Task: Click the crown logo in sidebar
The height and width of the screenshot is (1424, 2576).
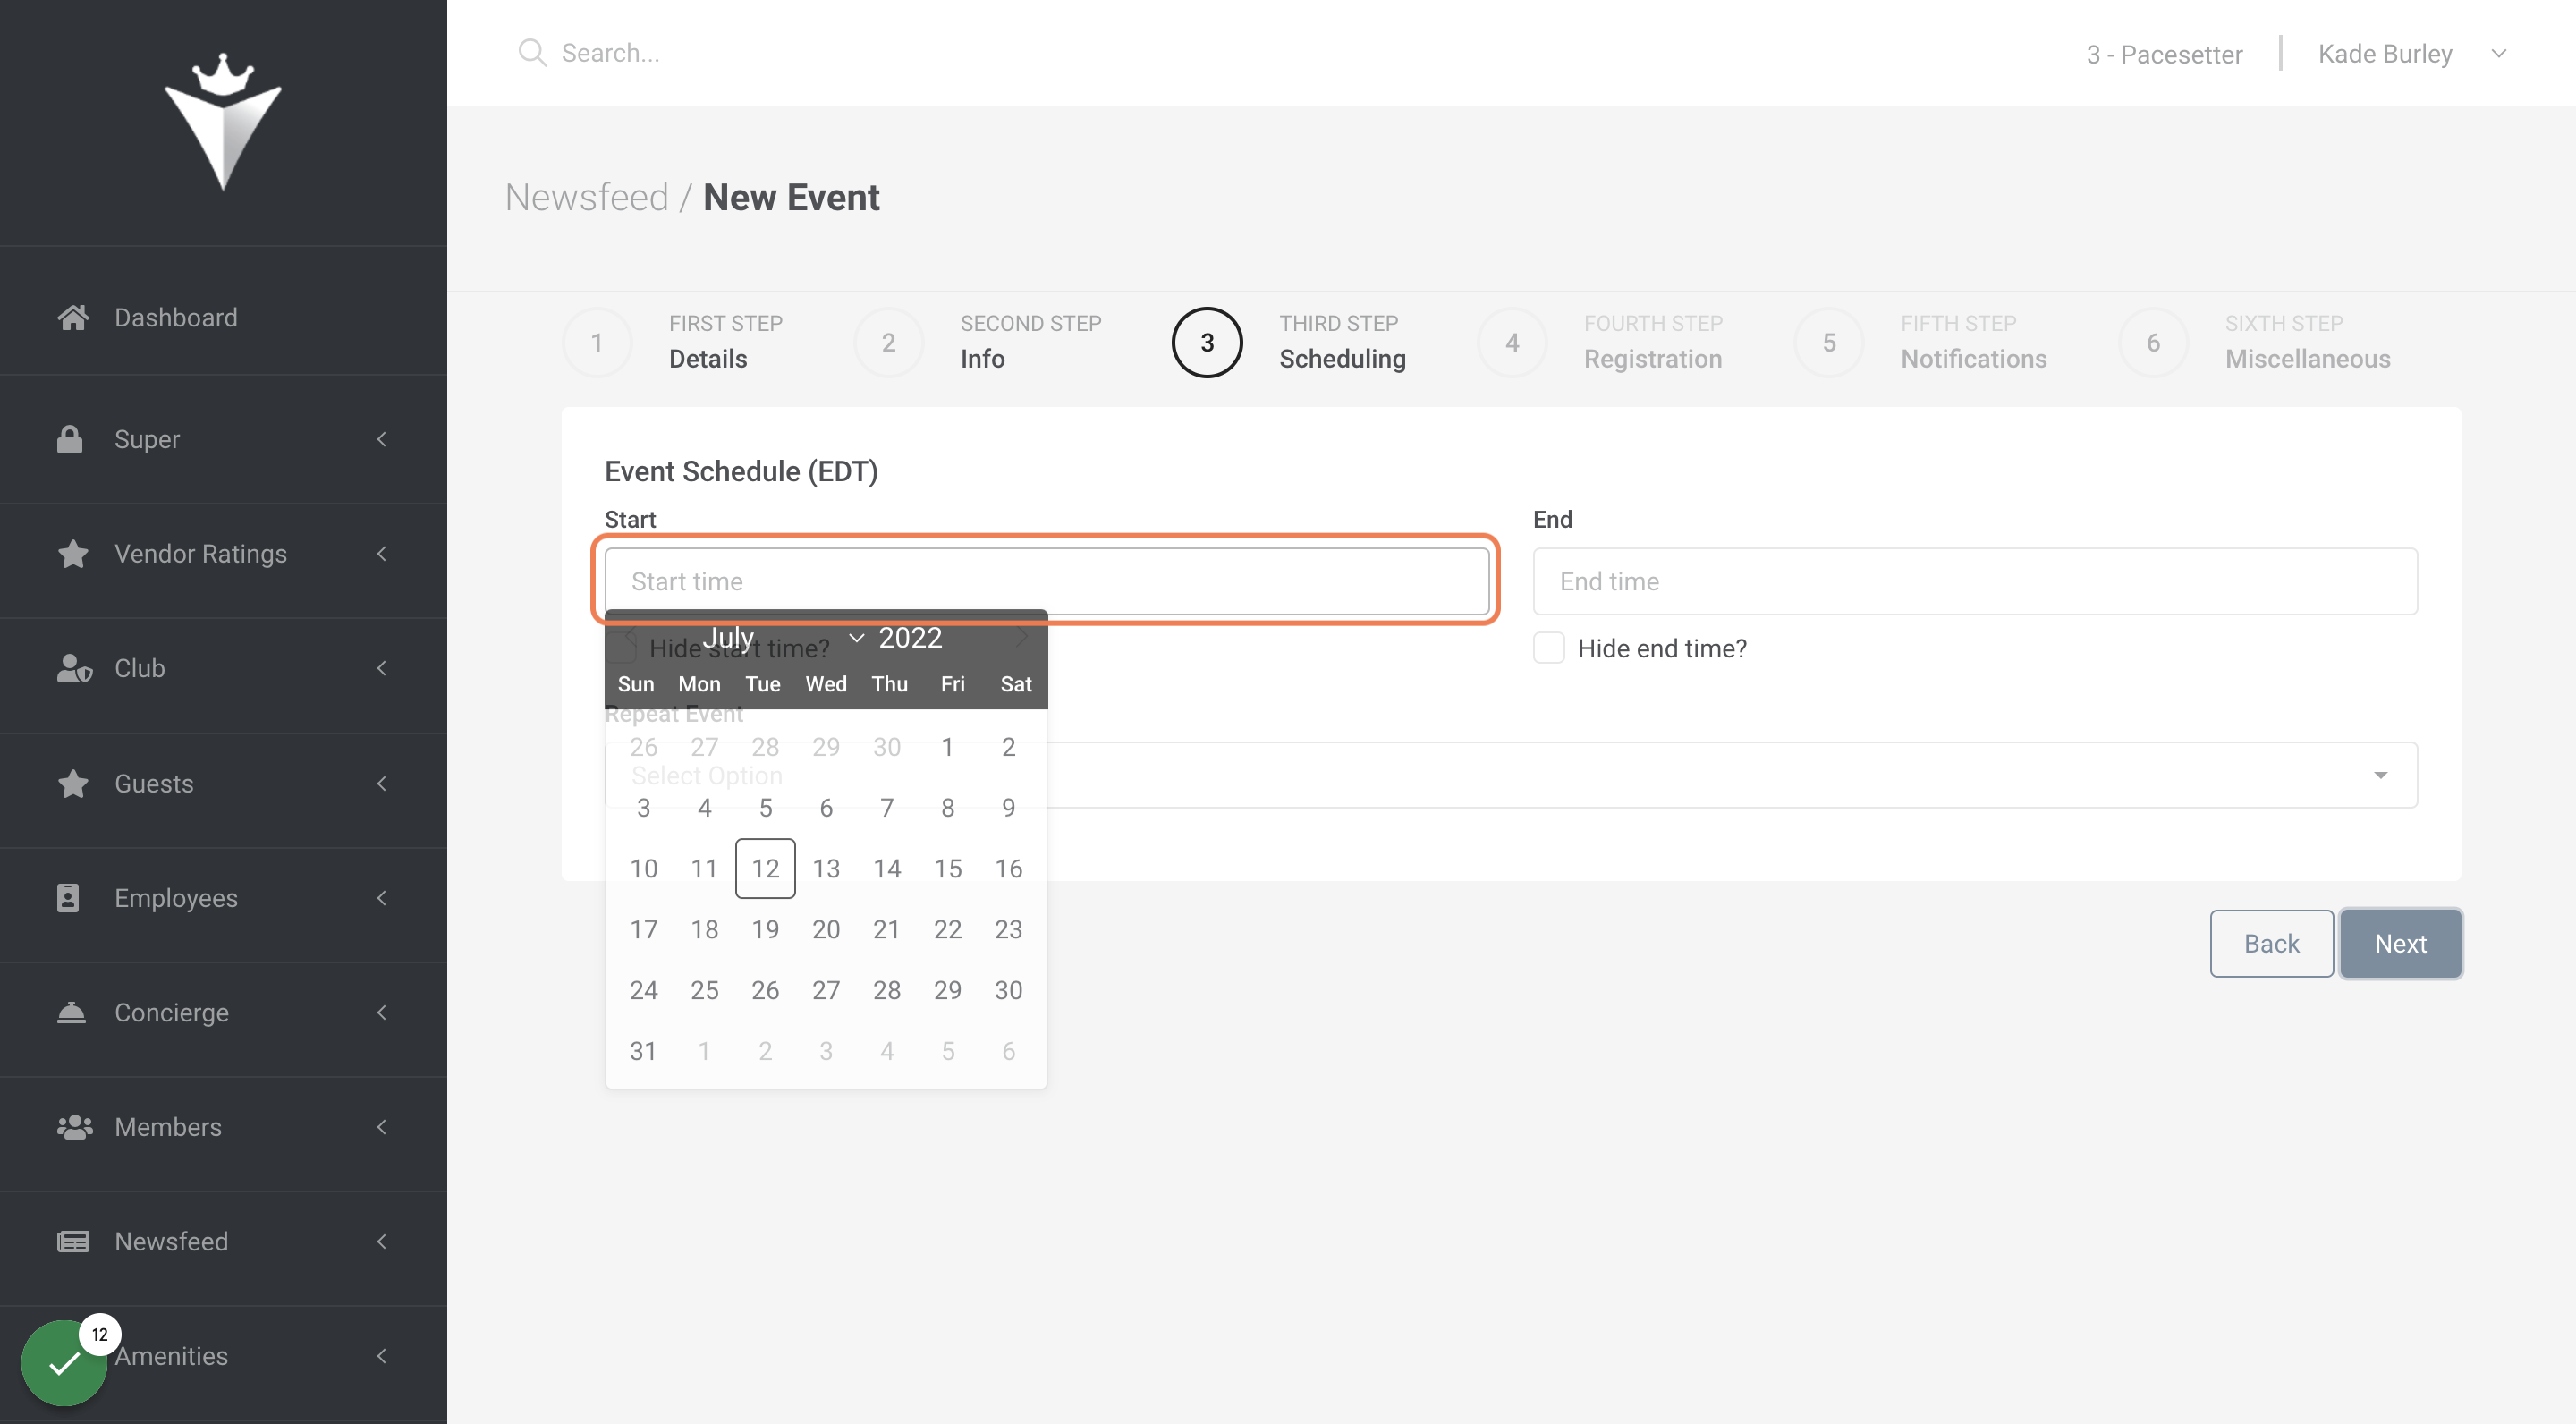Action: (x=223, y=121)
